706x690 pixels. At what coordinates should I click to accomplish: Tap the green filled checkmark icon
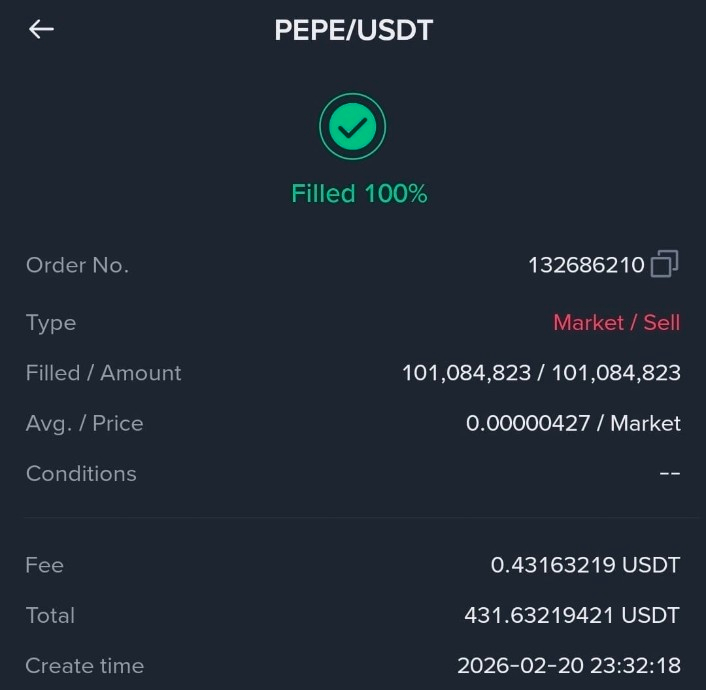(x=353, y=127)
